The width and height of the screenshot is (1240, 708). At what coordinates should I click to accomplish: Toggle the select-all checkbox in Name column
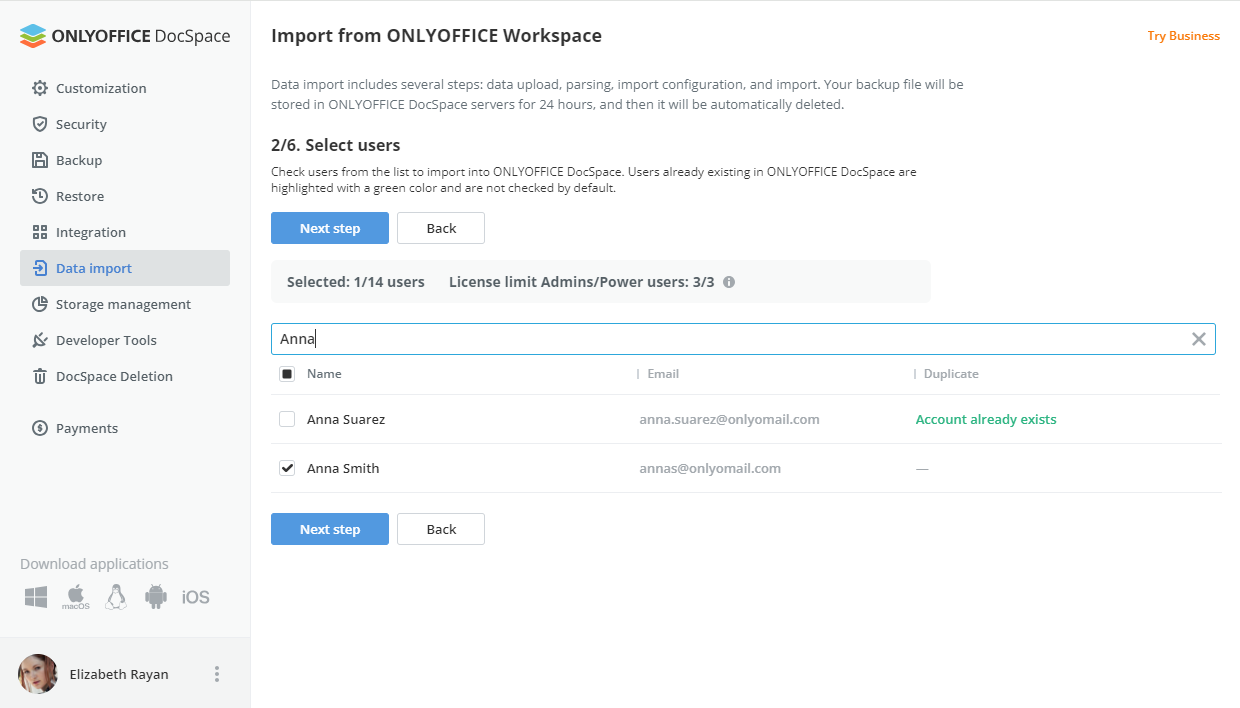tap(286, 373)
